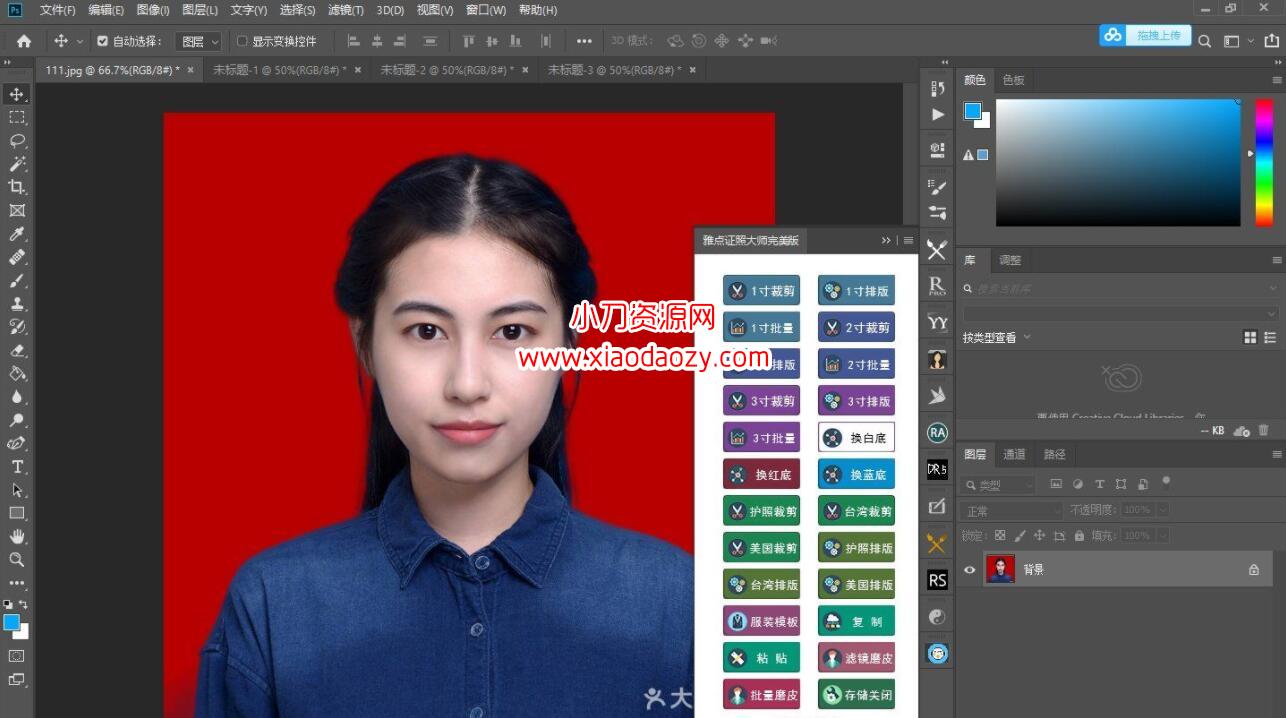Toggle the 自动选择 checkbox
The width and height of the screenshot is (1286, 718).
pyautogui.click(x=102, y=41)
